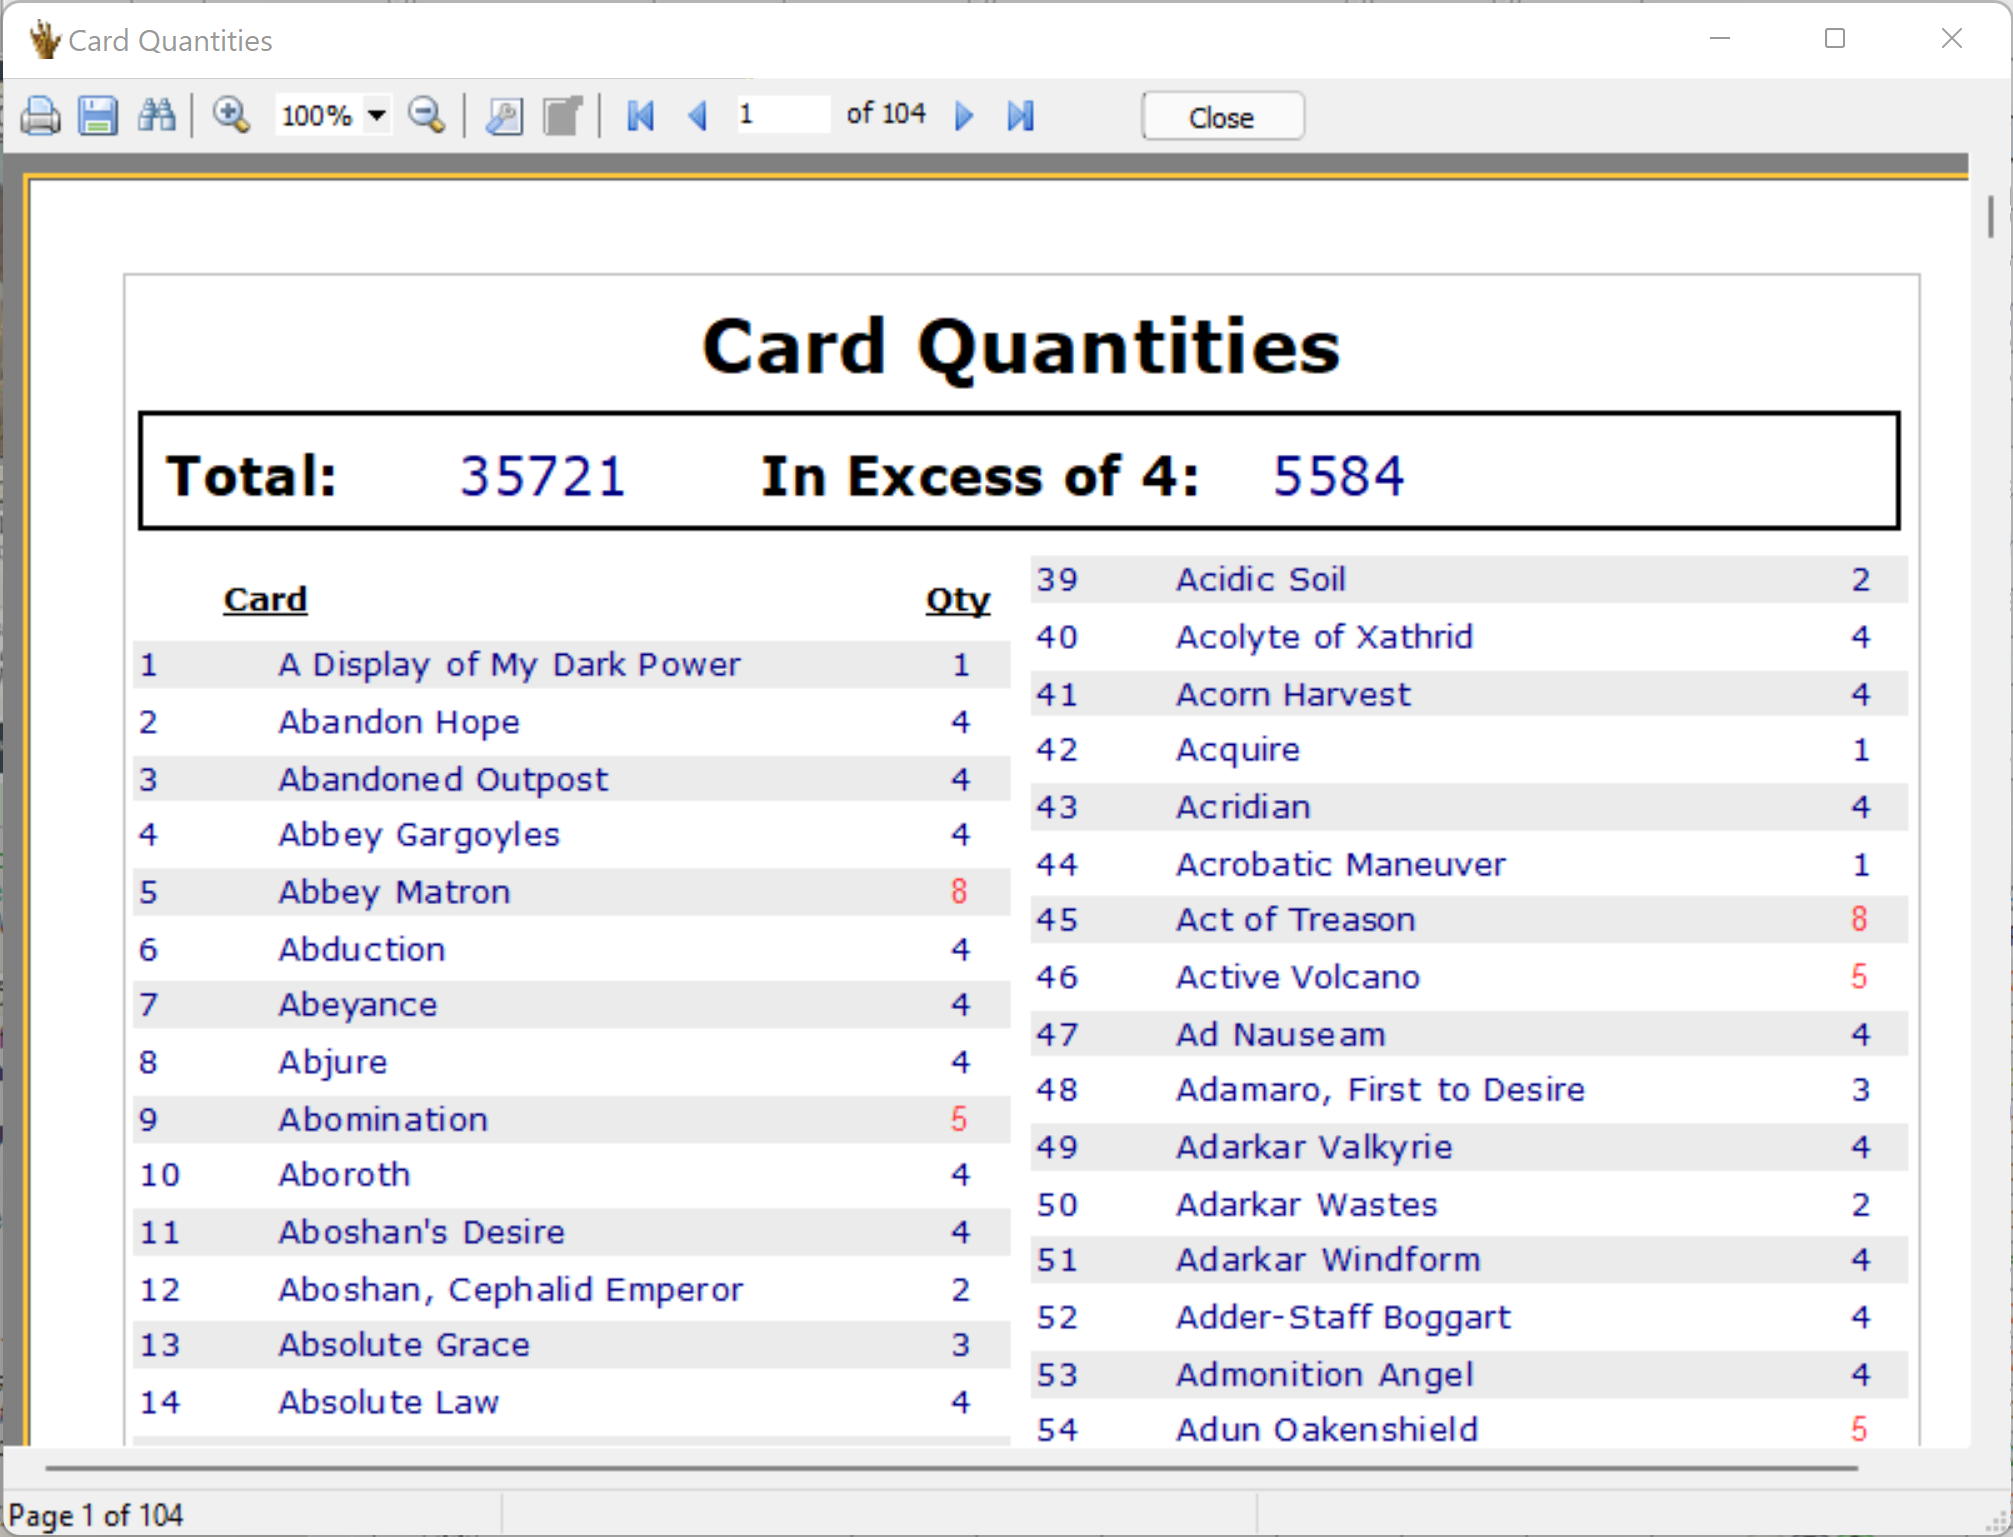The image size is (2013, 1537).
Task: Advance to the next page
Action: click(x=964, y=116)
